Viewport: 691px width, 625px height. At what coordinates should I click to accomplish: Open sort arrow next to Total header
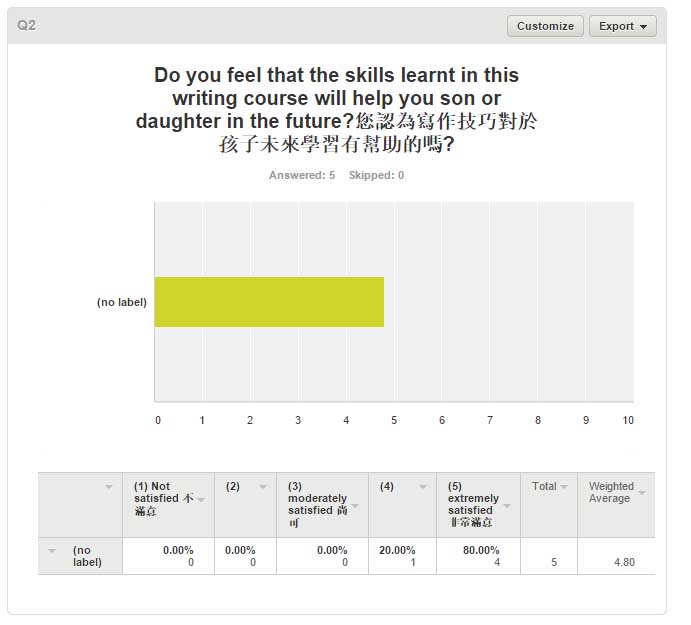[x=564, y=487]
